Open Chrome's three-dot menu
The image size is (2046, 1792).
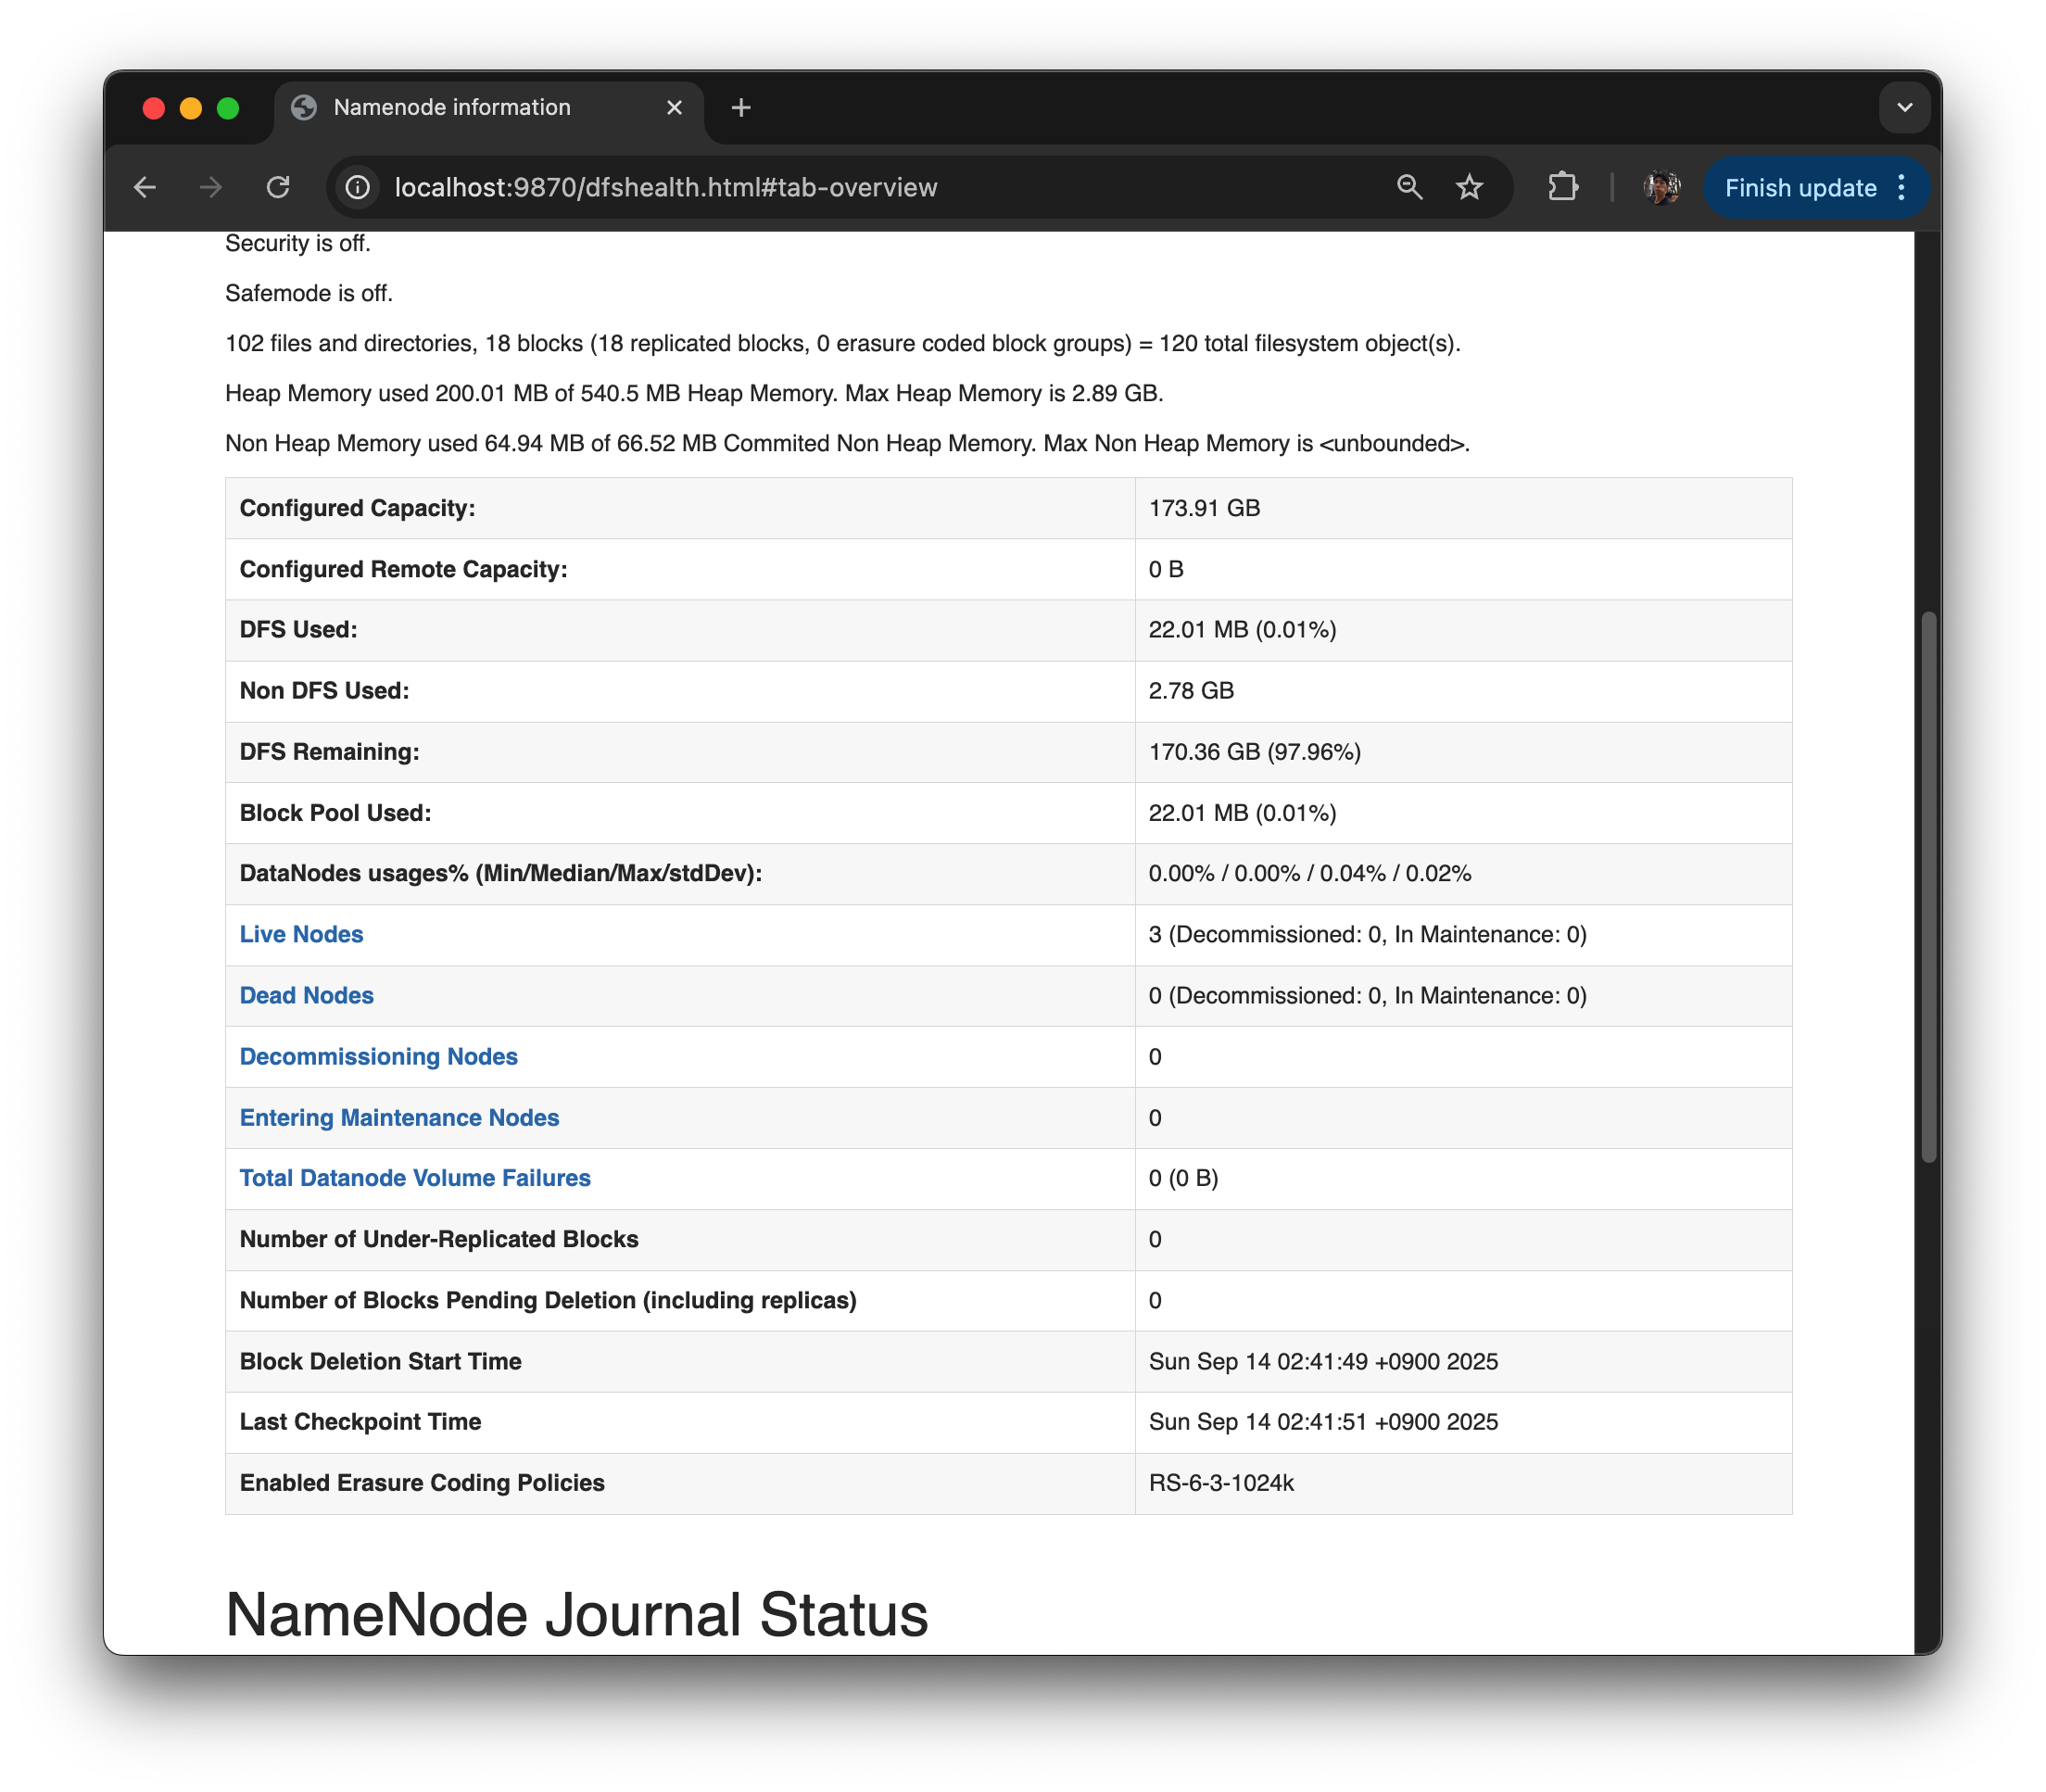pyautogui.click(x=1902, y=187)
